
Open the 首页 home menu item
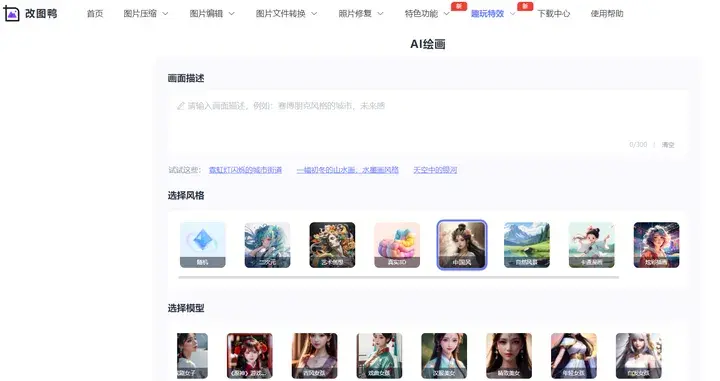pyautogui.click(x=95, y=14)
